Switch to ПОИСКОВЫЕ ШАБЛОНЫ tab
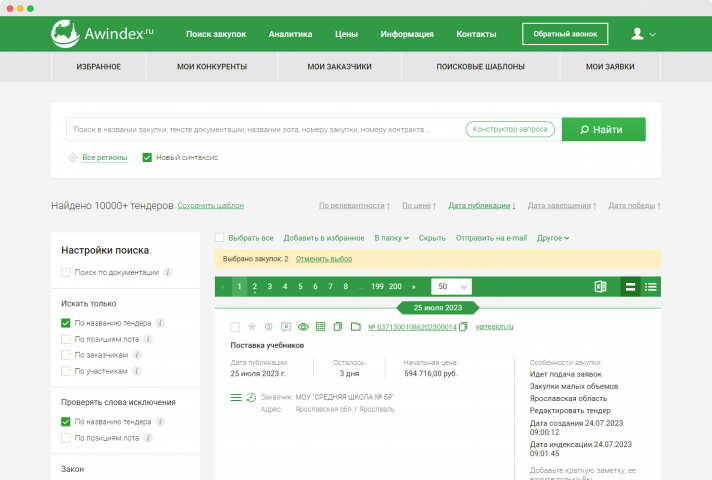This screenshot has height=480, width=712. [480, 67]
